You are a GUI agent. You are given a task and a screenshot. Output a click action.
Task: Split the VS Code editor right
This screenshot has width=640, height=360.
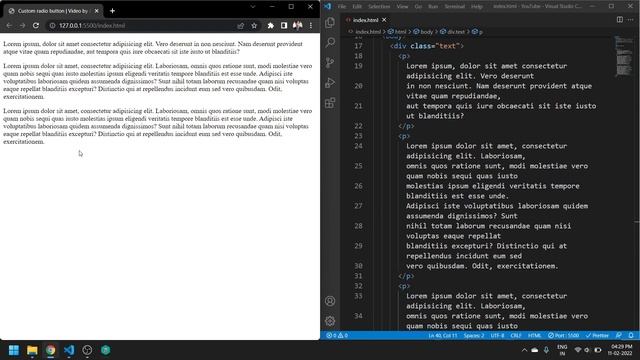(620, 20)
